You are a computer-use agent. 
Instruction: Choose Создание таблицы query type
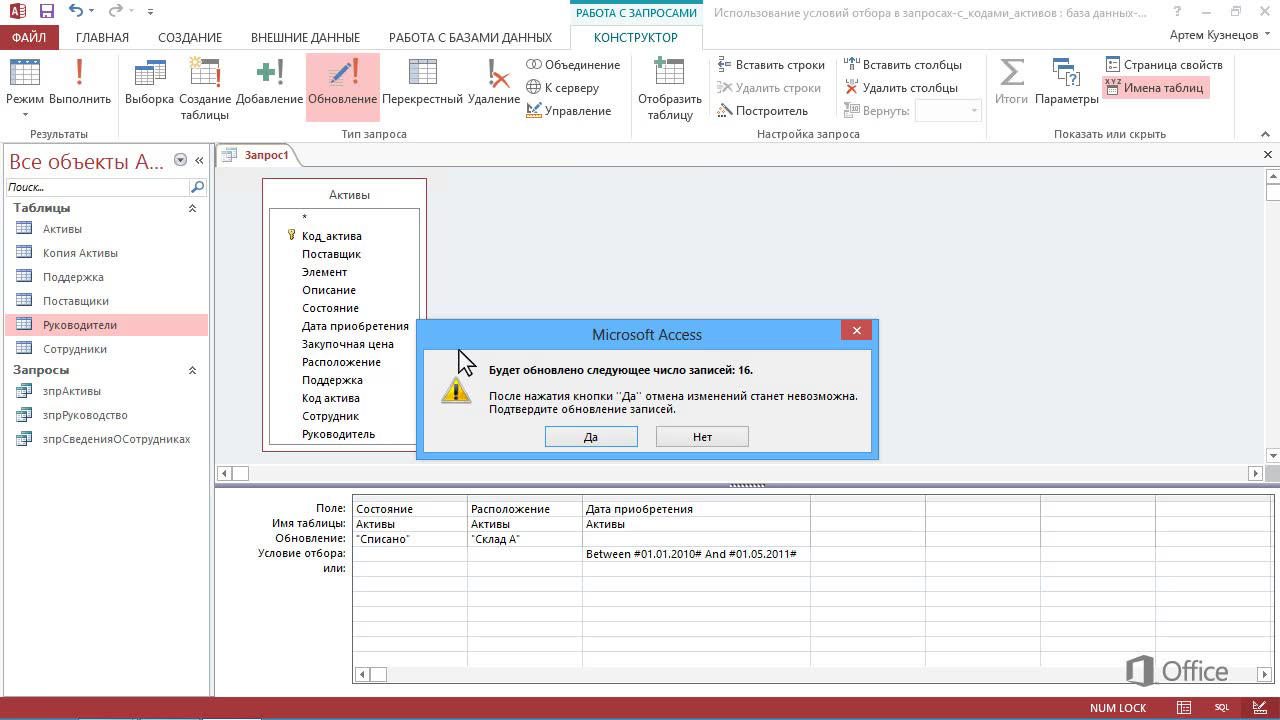coord(205,88)
